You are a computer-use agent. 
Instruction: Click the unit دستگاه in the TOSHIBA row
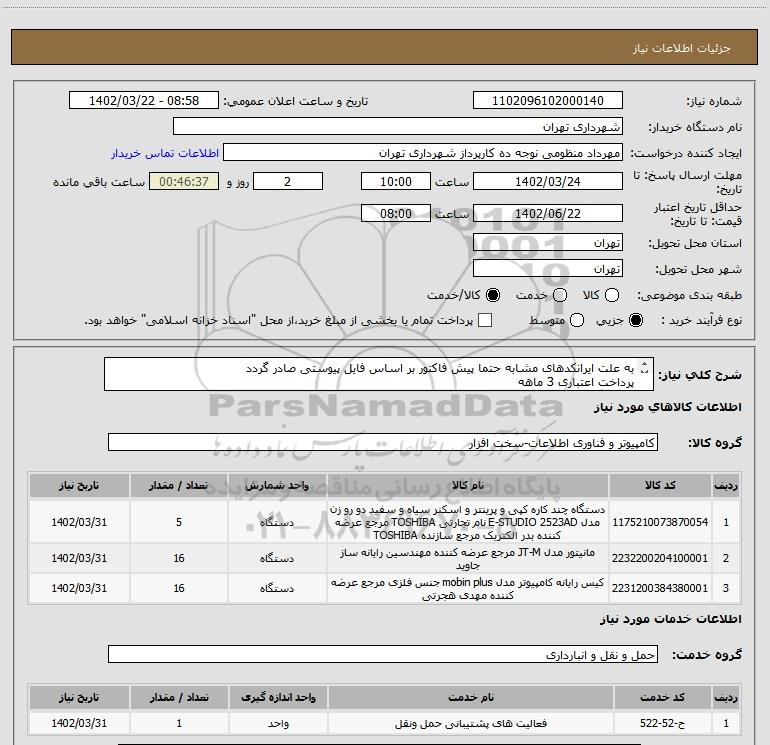tap(277, 522)
